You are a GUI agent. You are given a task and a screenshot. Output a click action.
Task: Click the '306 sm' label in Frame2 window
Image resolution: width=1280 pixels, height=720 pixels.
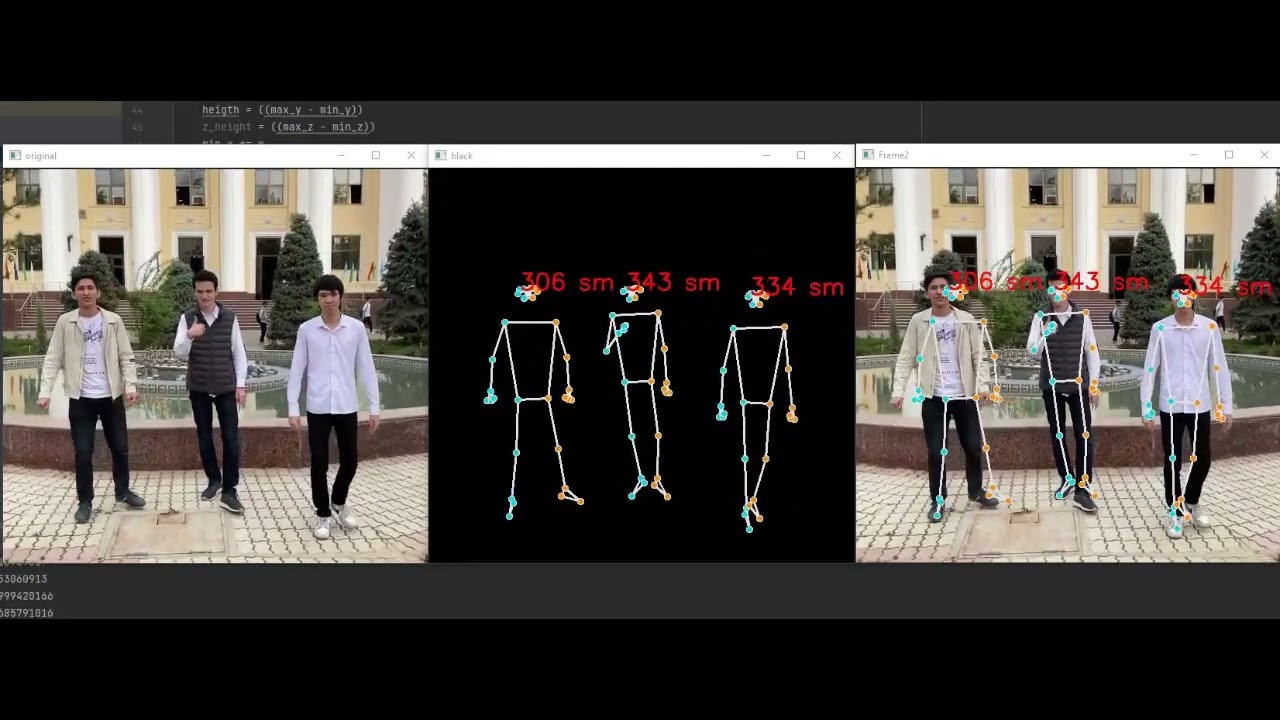click(995, 283)
